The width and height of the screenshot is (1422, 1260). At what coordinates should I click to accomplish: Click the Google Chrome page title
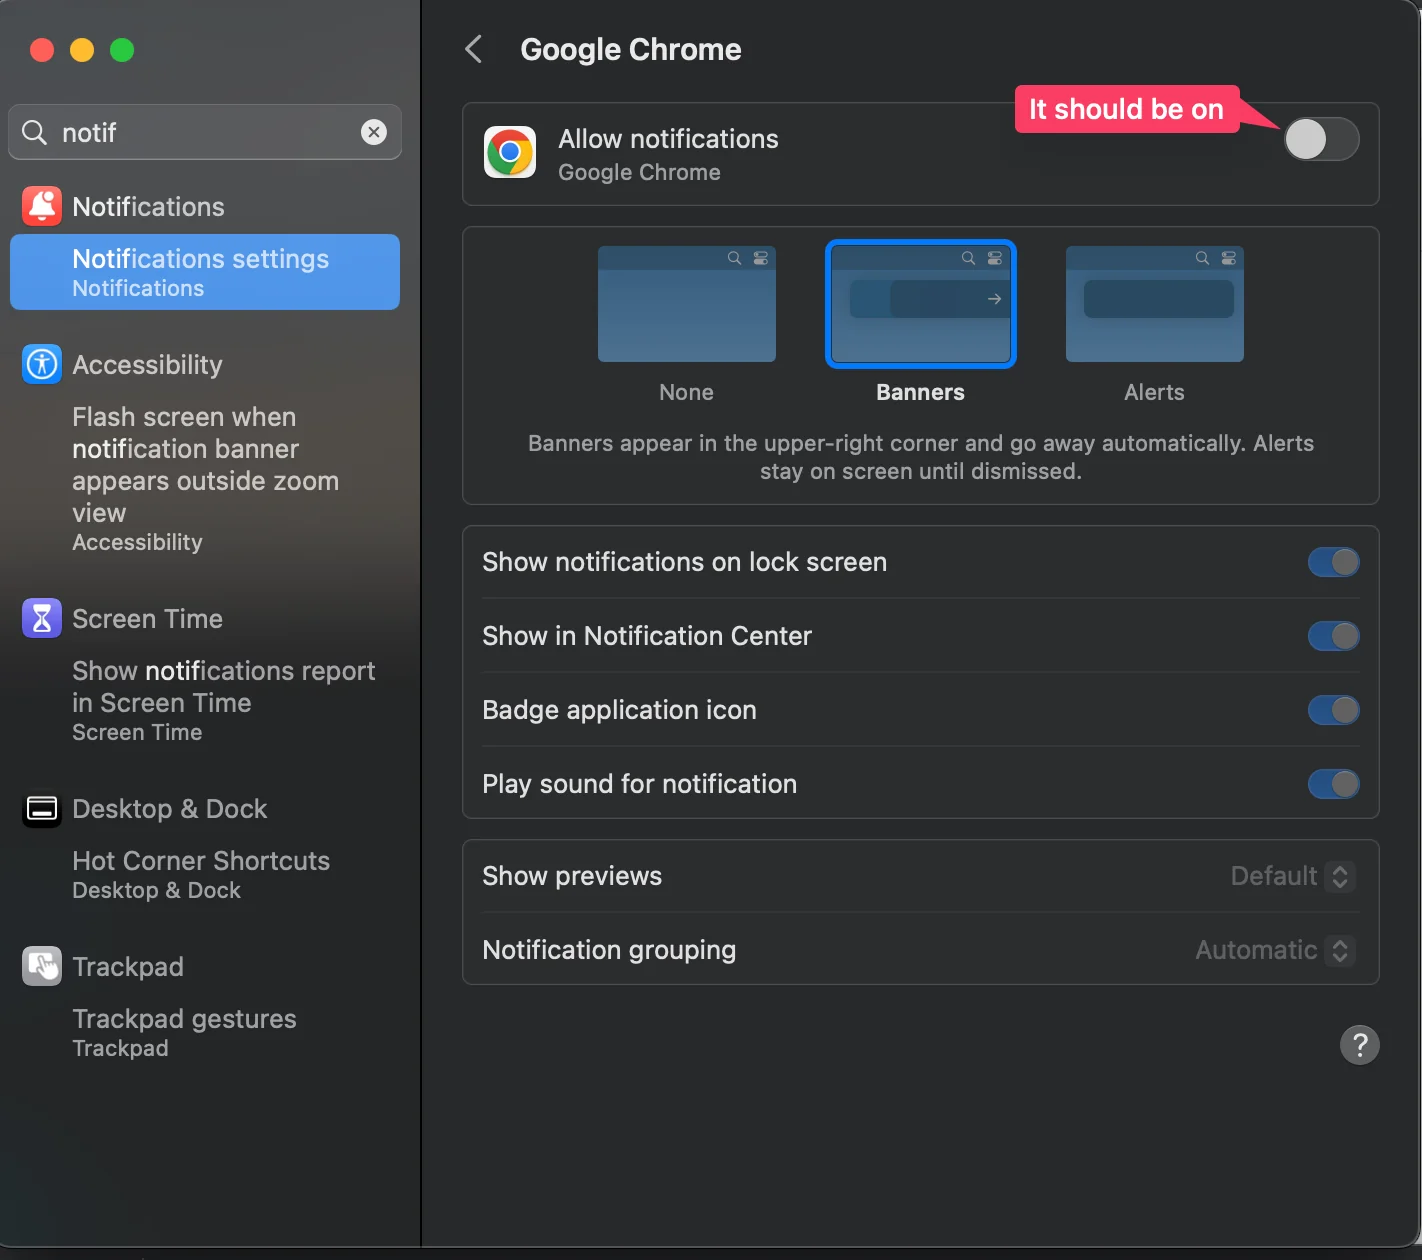coord(631,49)
